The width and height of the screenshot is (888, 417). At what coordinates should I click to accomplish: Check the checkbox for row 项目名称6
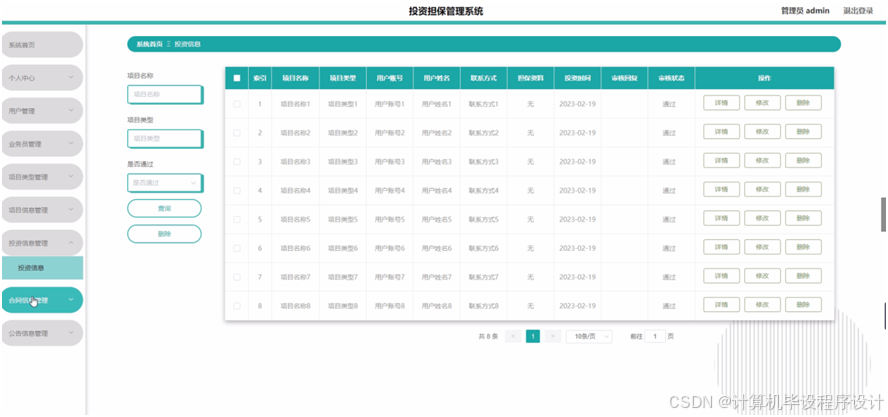(237, 249)
